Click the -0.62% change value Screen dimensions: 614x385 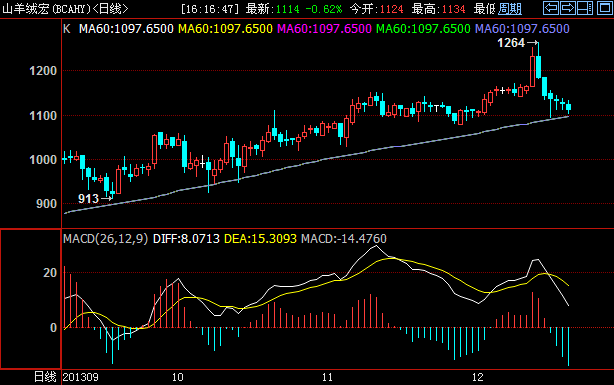tap(323, 9)
